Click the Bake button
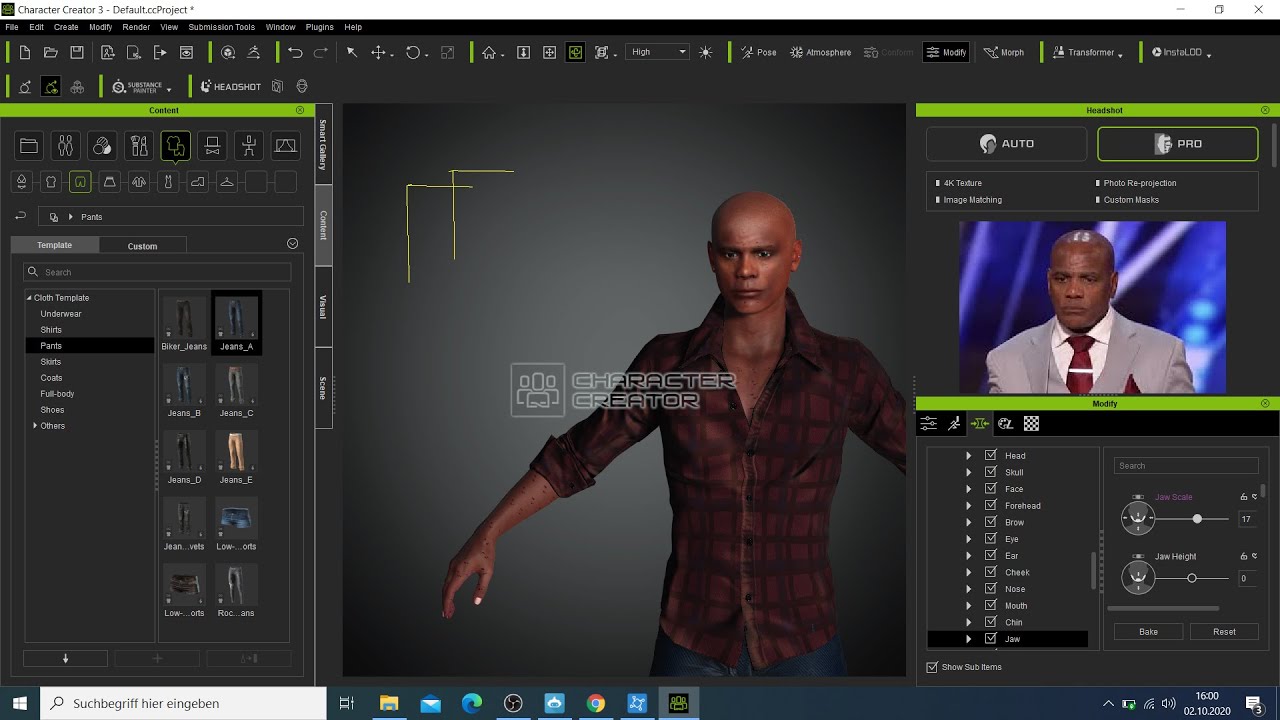1280x720 pixels. 1148,632
